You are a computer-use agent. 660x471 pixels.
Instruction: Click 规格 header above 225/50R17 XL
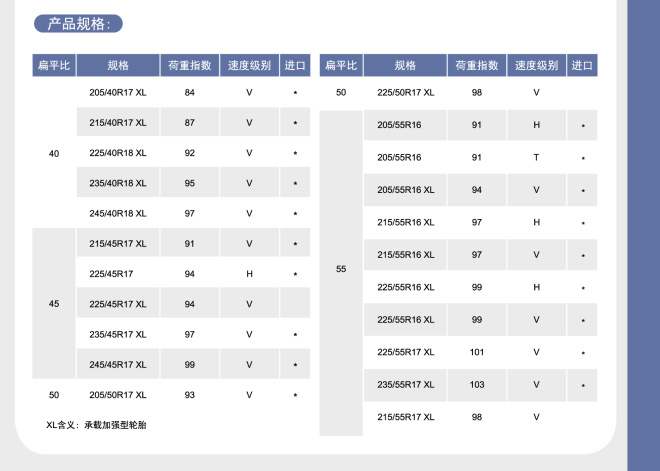pos(405,65)
